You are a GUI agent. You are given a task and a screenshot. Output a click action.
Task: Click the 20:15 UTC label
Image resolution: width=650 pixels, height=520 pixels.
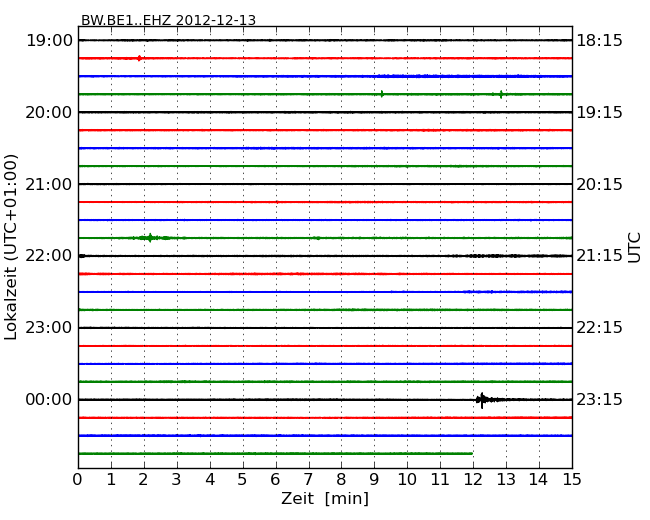(x=600, y=184)
